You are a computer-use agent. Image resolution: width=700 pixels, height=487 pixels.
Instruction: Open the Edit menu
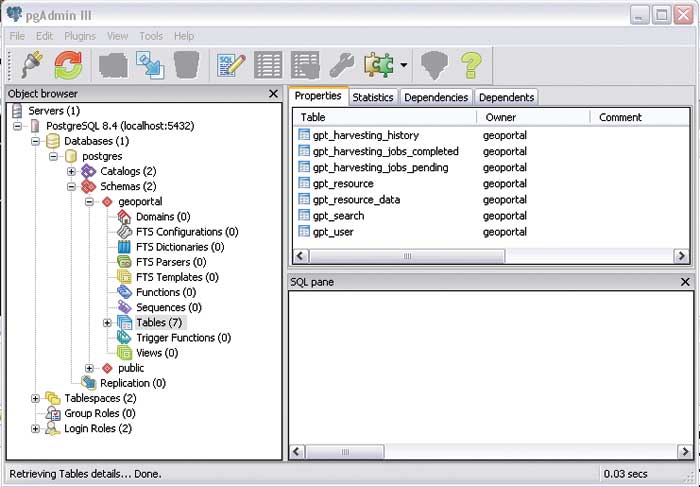[x=44, y=36]
